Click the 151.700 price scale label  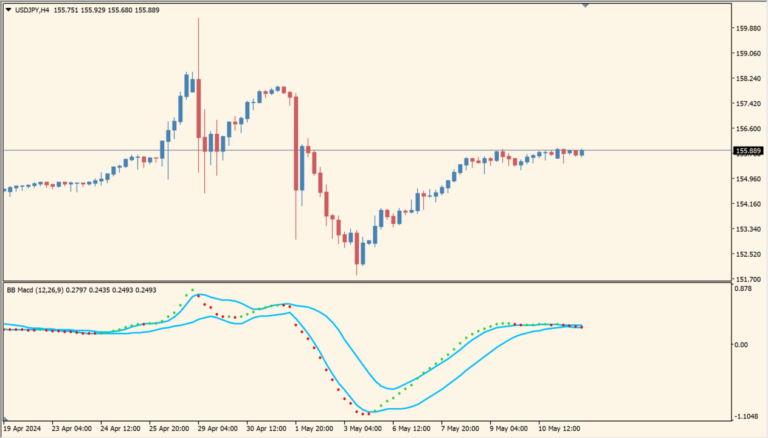pyautogui.click(x=748, y=279)
